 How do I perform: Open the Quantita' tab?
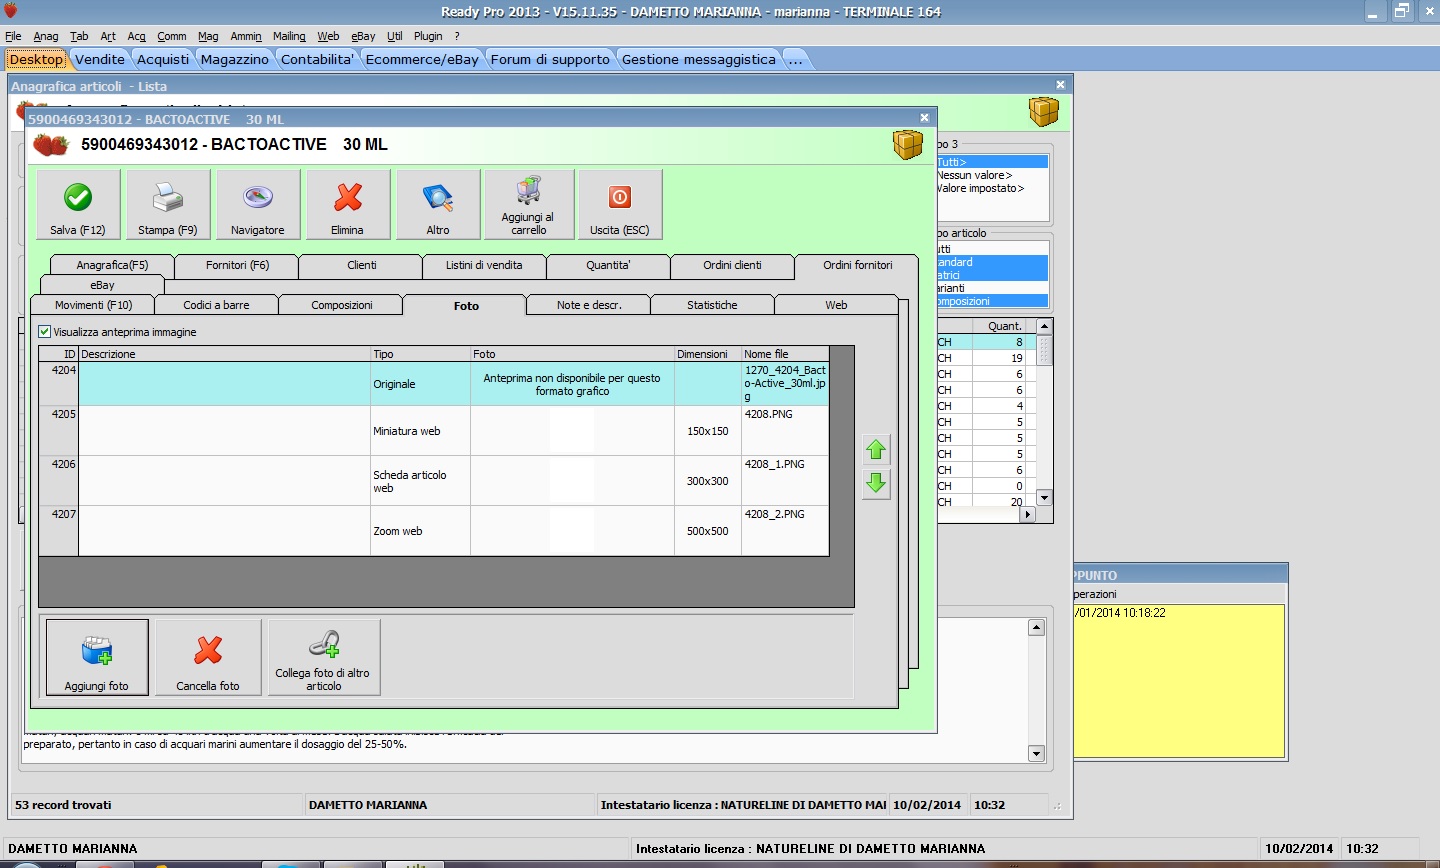click(608, 265)
